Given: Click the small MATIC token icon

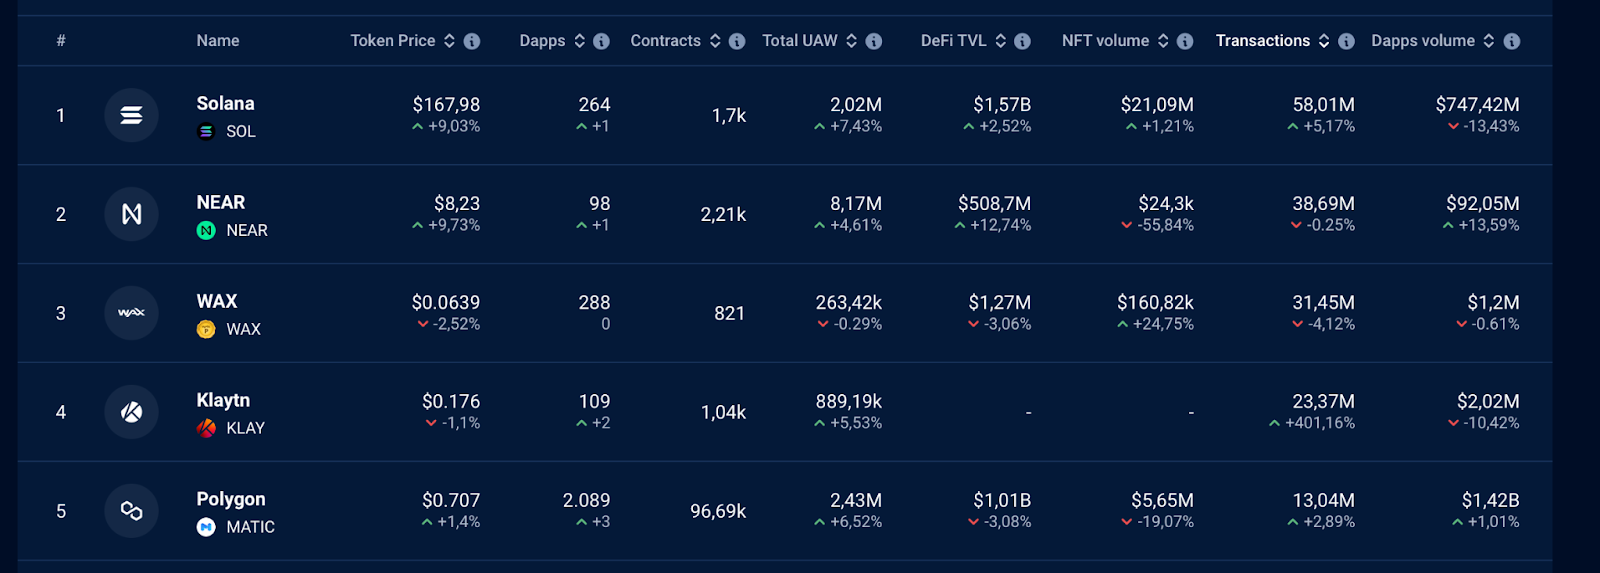Looking at the screenshot, I should pos(206,527).
